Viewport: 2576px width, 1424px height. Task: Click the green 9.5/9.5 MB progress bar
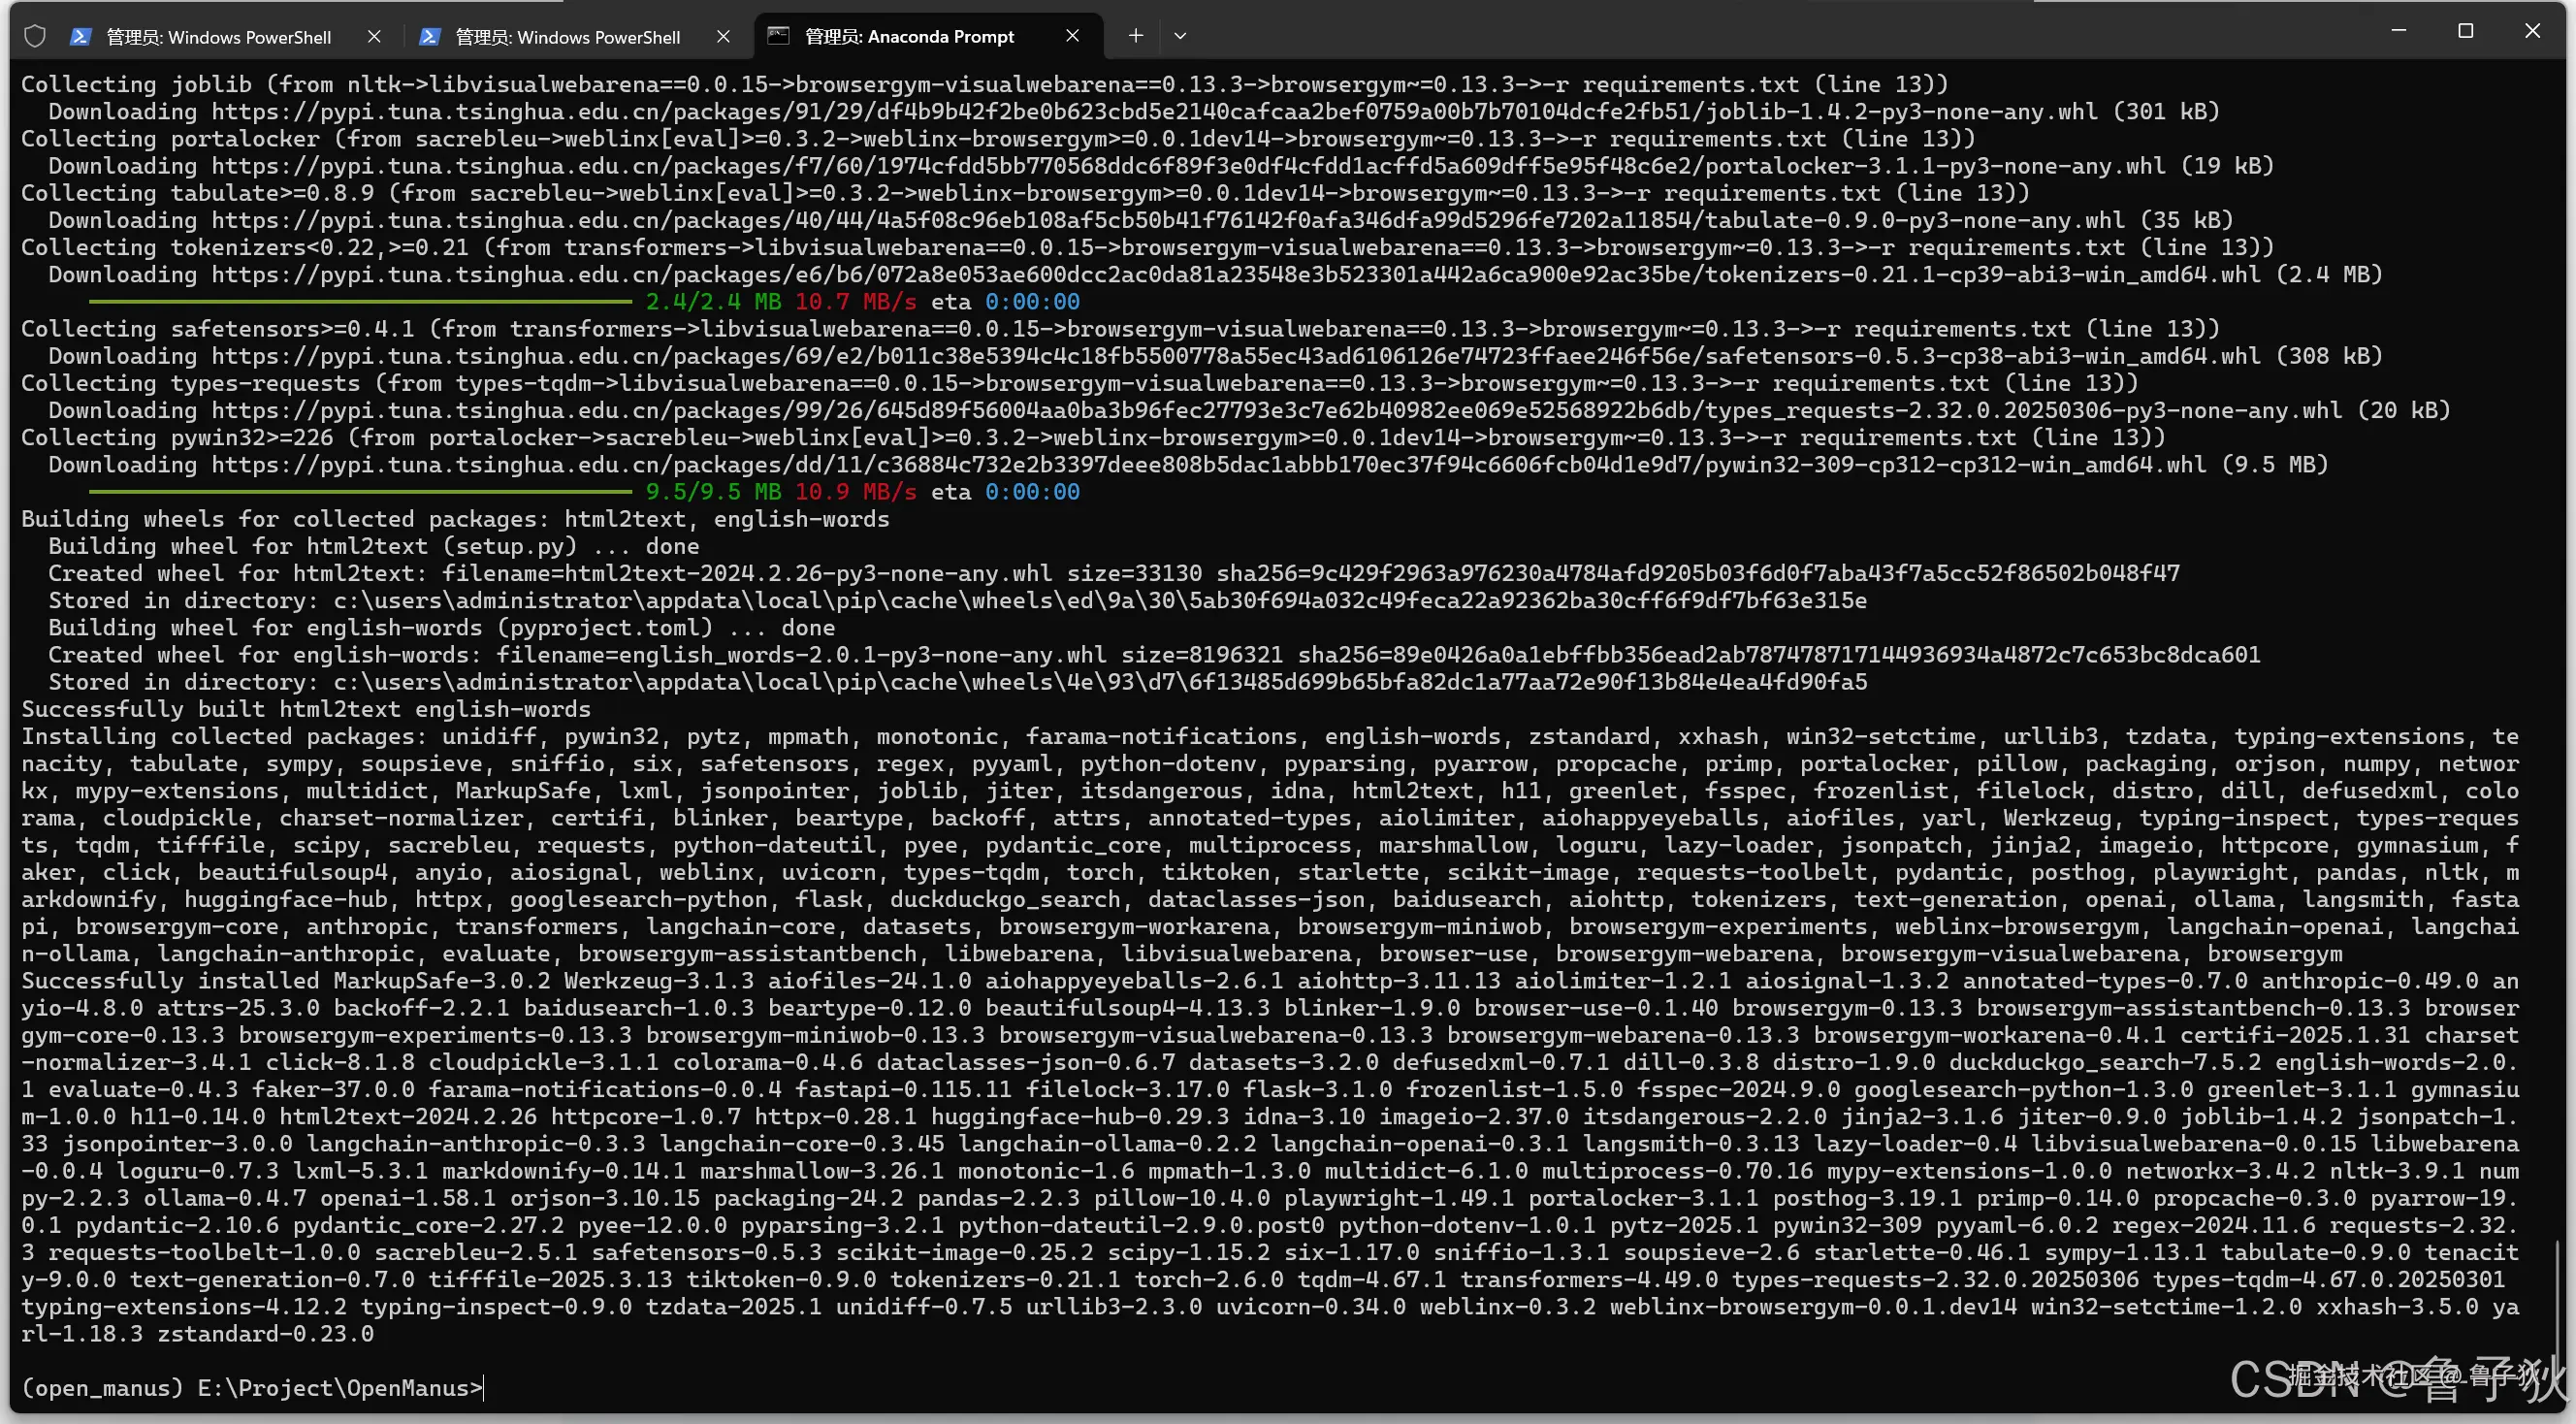360,492
